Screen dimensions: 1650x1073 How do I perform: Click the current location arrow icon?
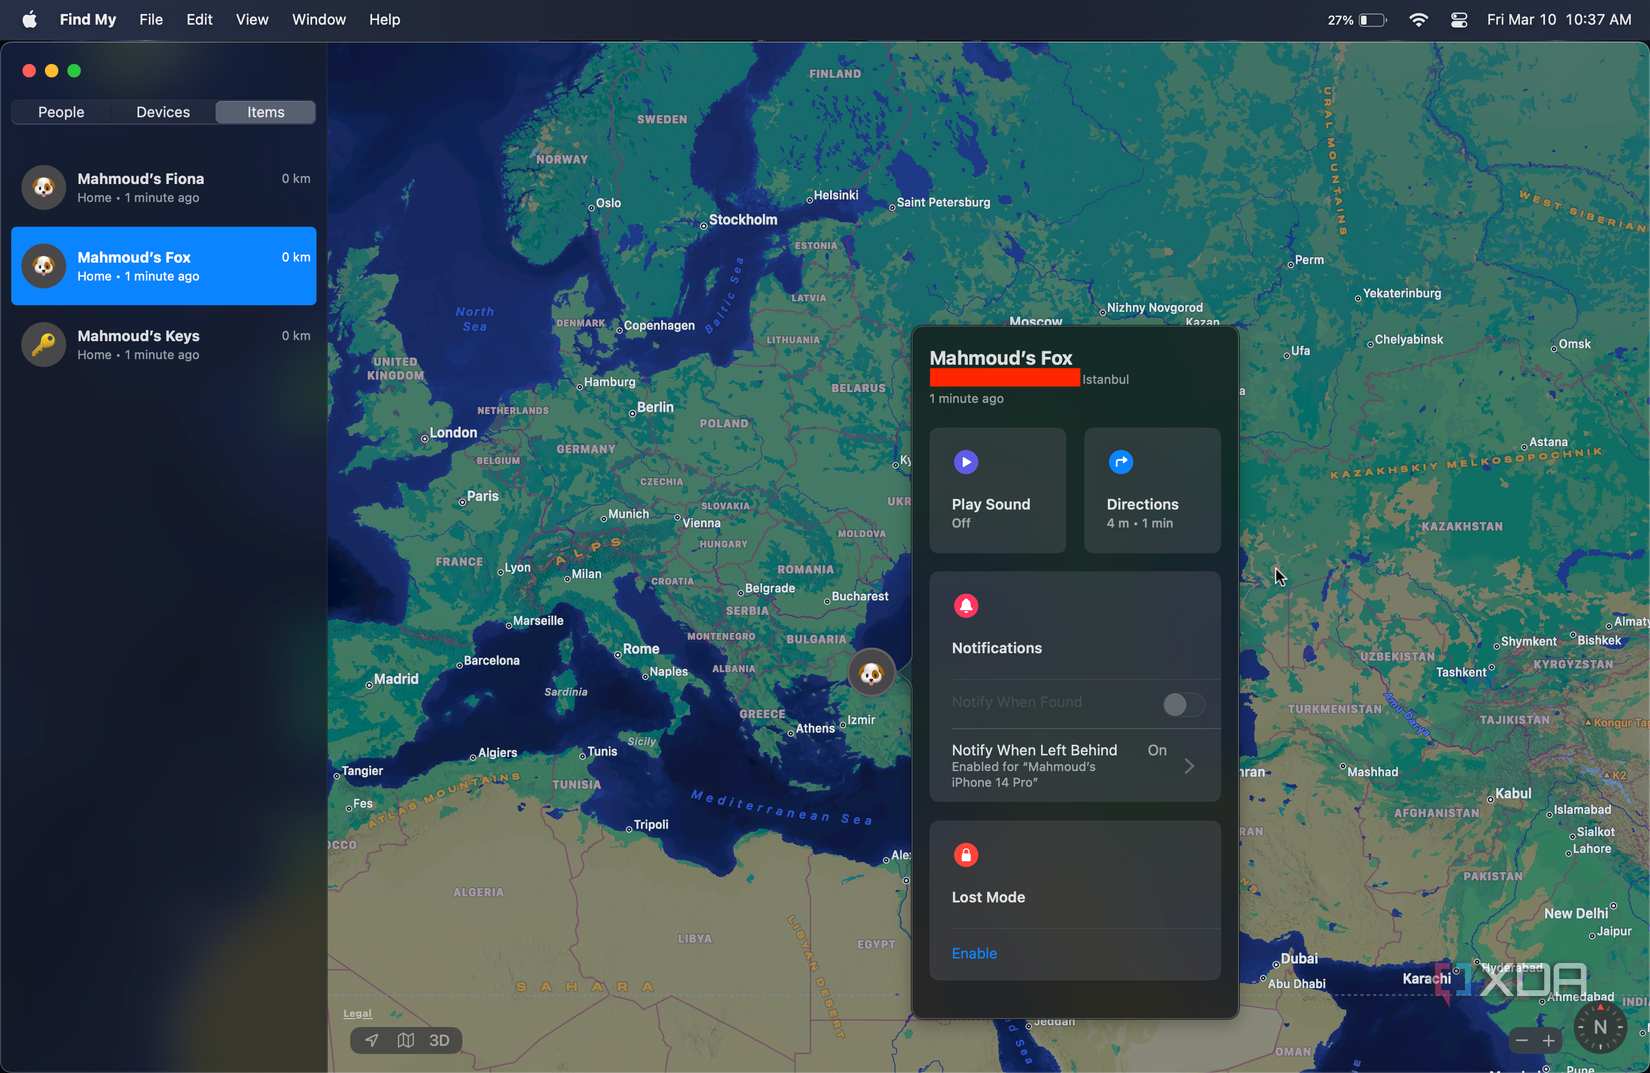point(372,1040)
